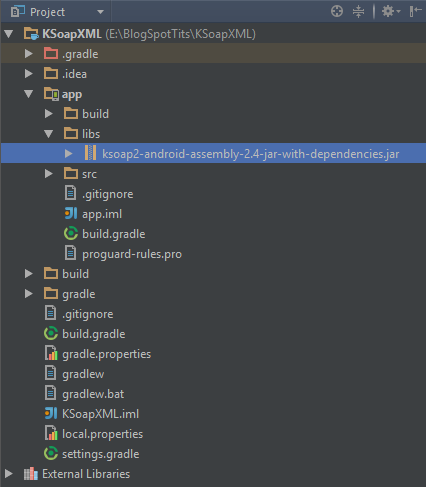Select the KSoapXML project name
426x487 pixels.
[x=72, y=34]
